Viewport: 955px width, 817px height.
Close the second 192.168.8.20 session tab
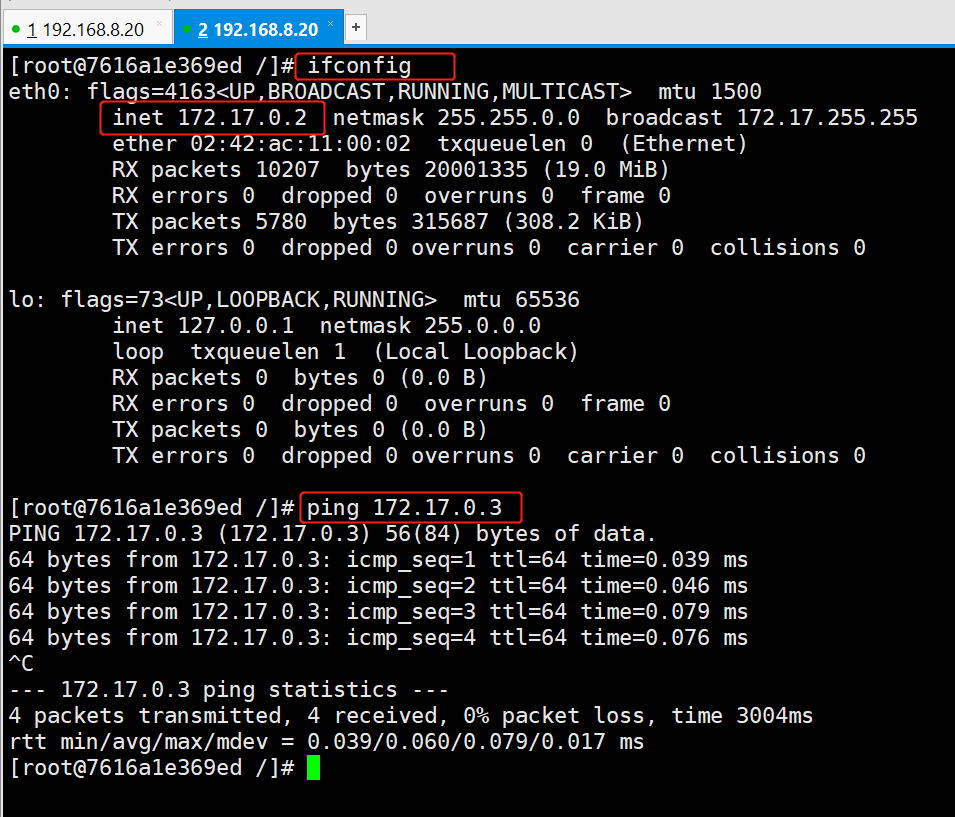[331, 24]
